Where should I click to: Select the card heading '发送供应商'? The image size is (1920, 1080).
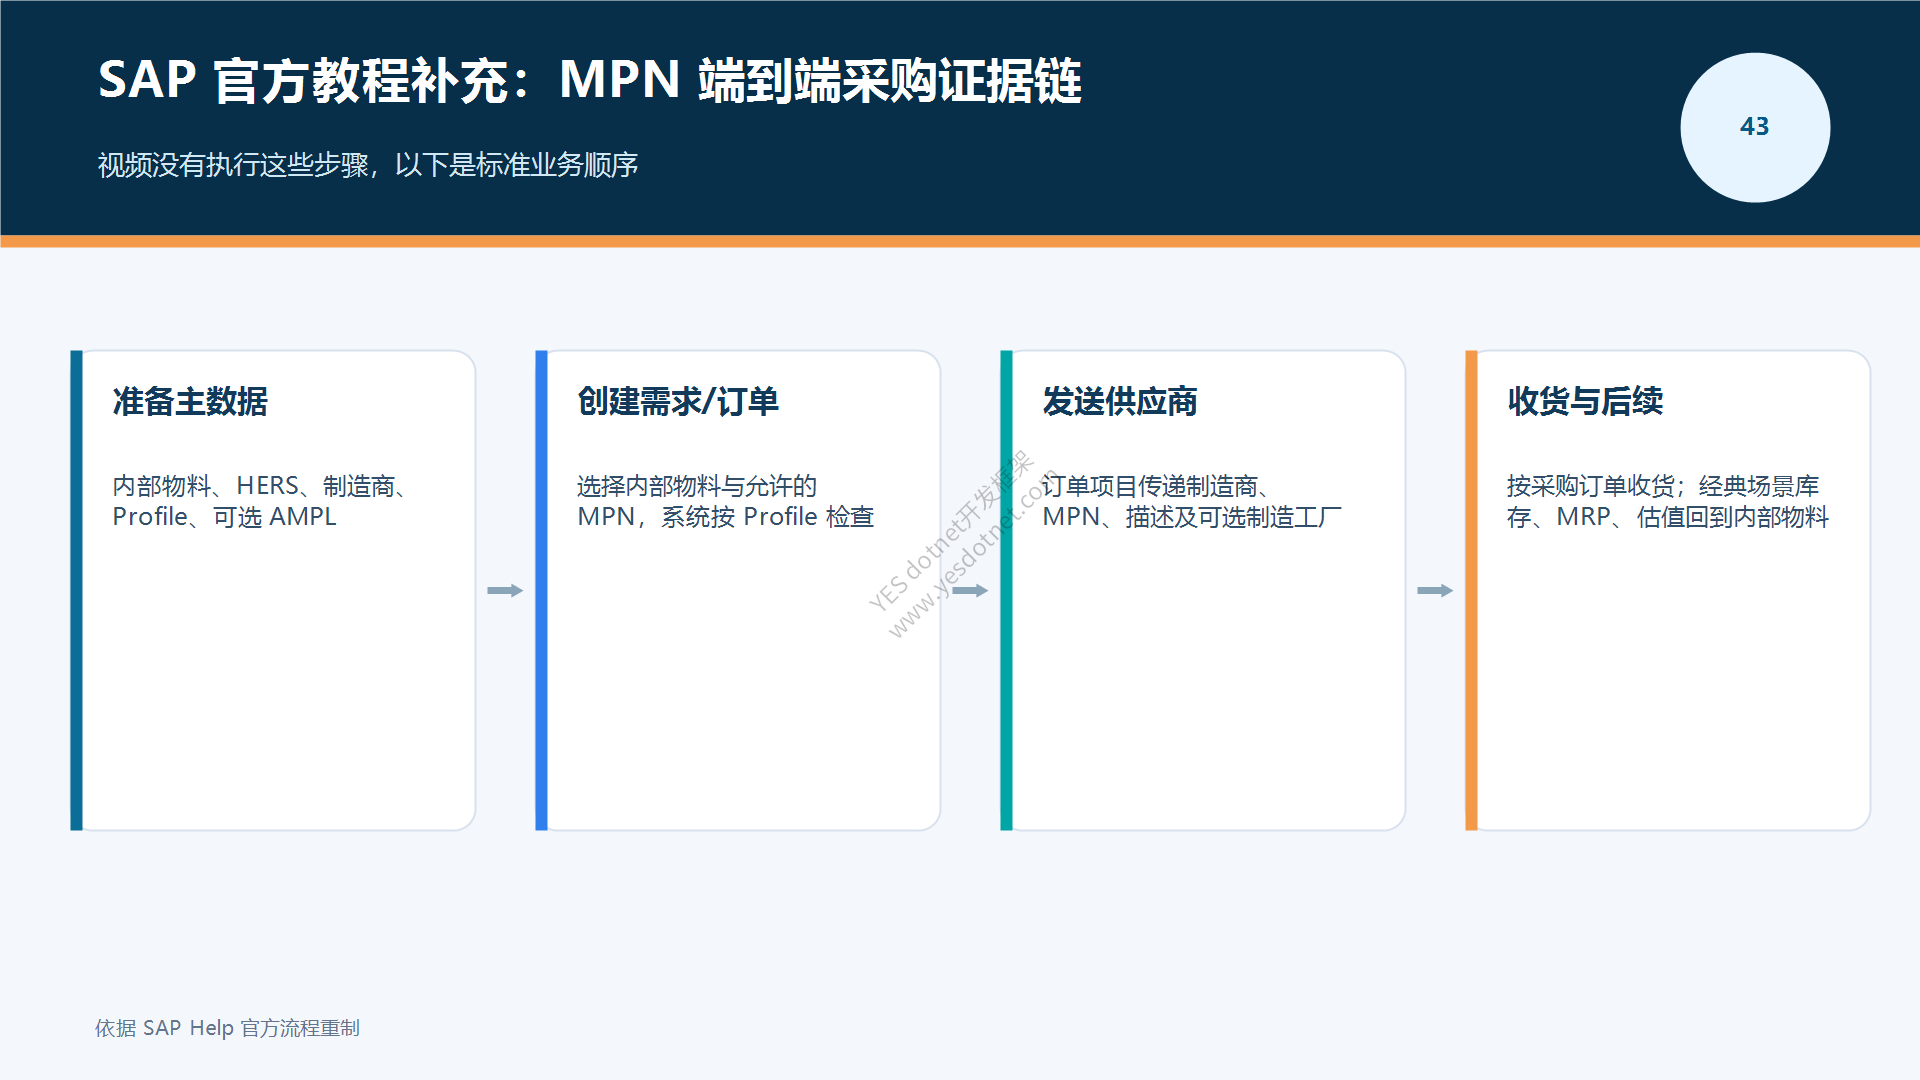coord(1120,401)
